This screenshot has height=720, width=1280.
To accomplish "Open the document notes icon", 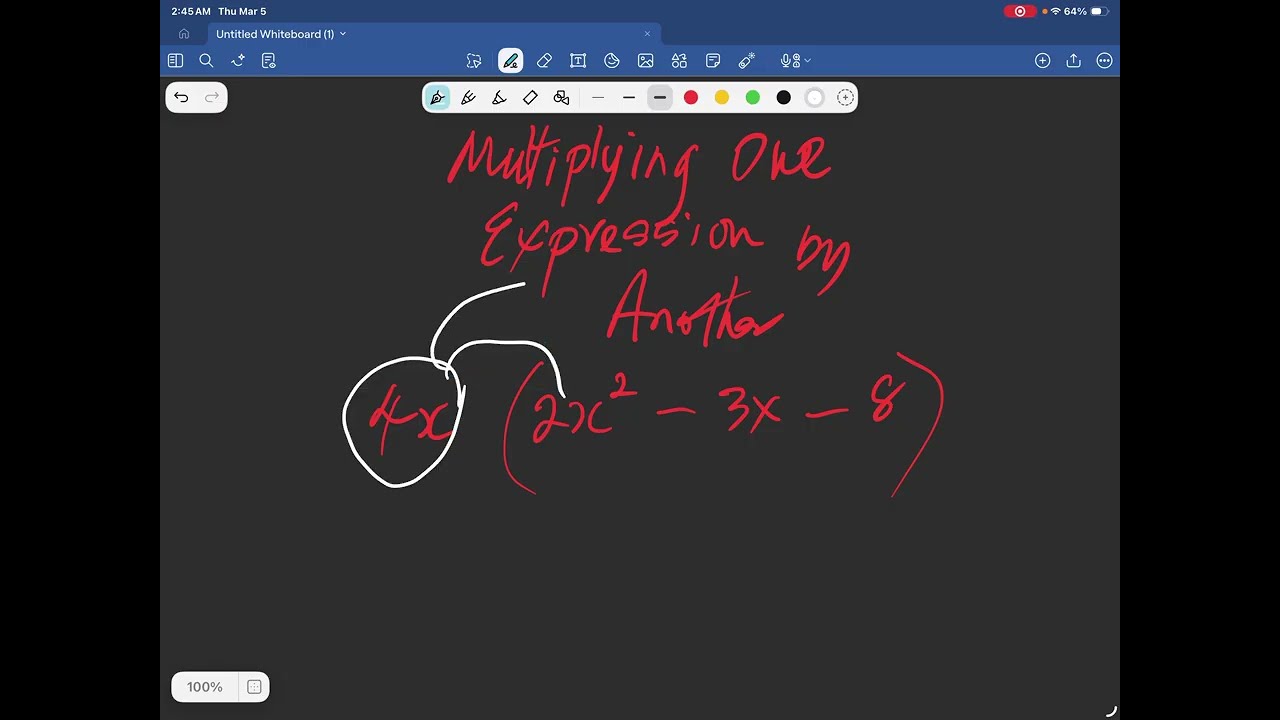I will pos(268,61).
